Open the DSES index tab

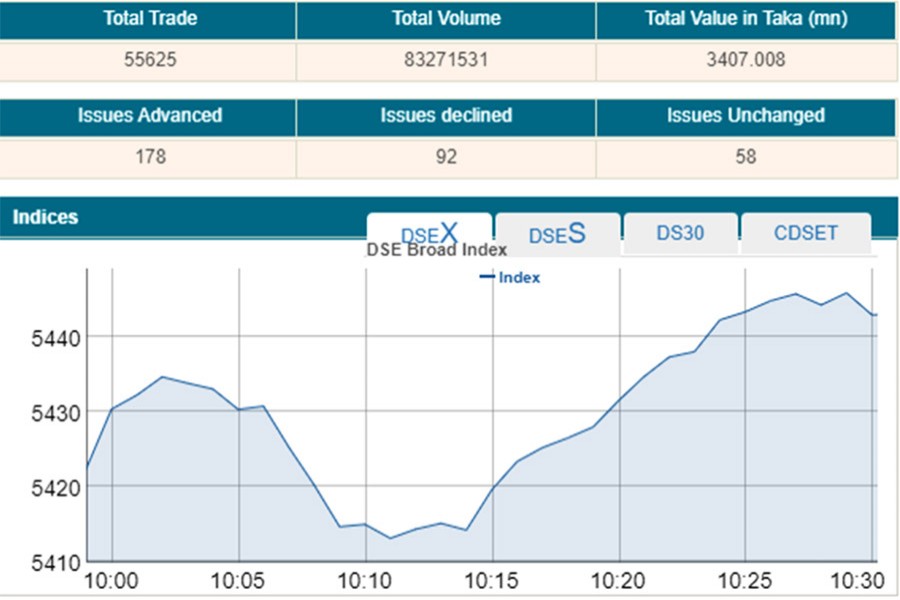[557, 235]
